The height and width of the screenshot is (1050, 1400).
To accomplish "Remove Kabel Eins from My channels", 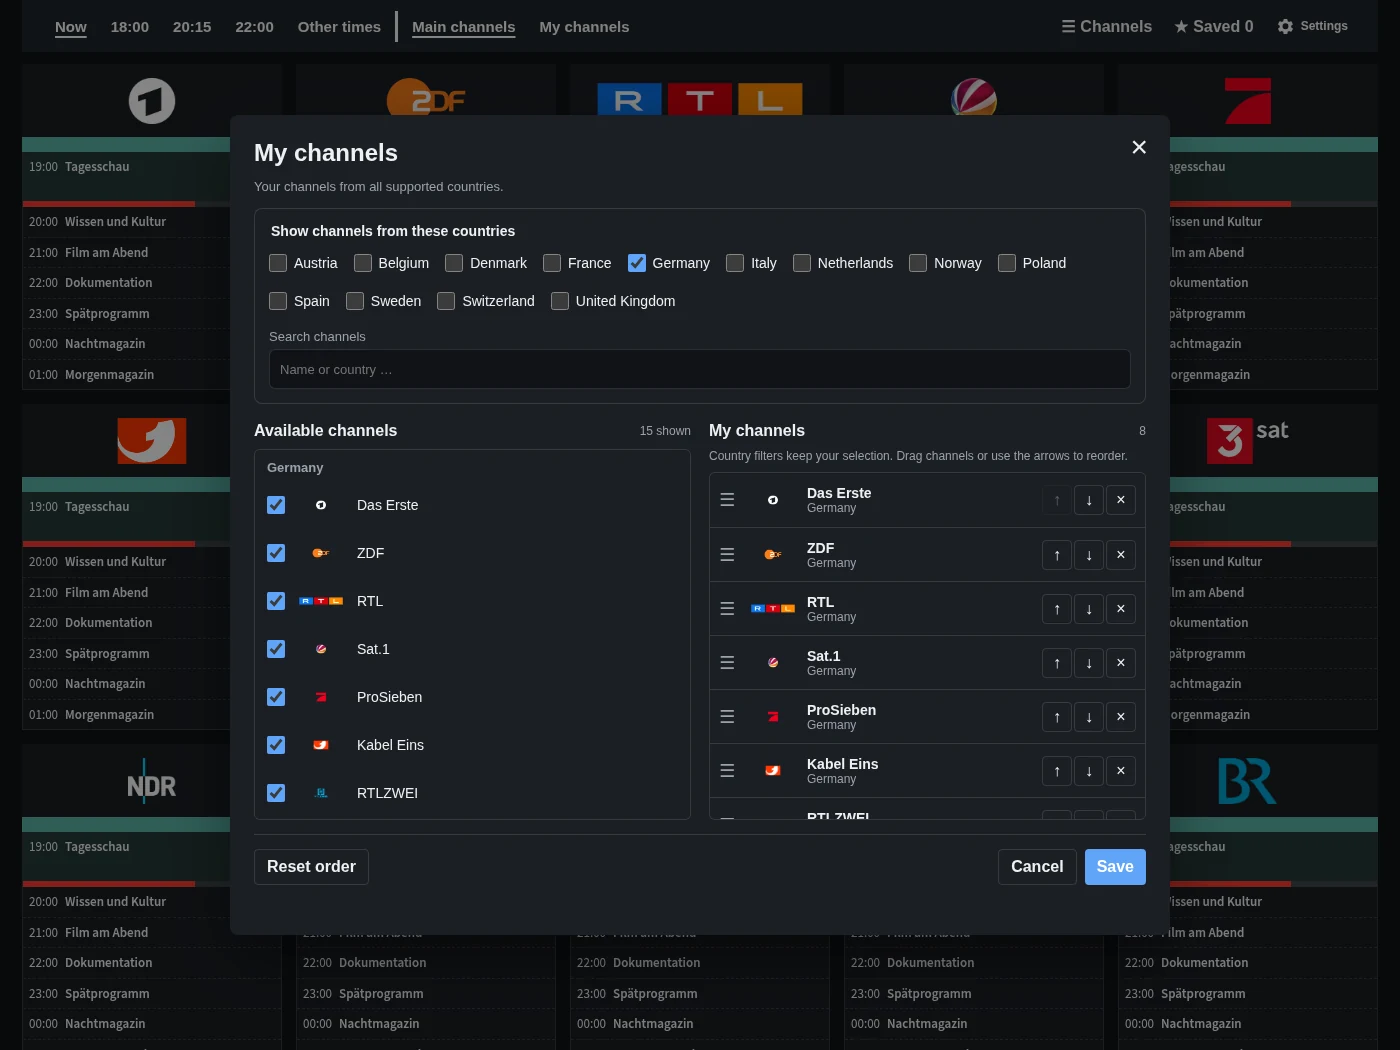I will tap(1121, 771).
